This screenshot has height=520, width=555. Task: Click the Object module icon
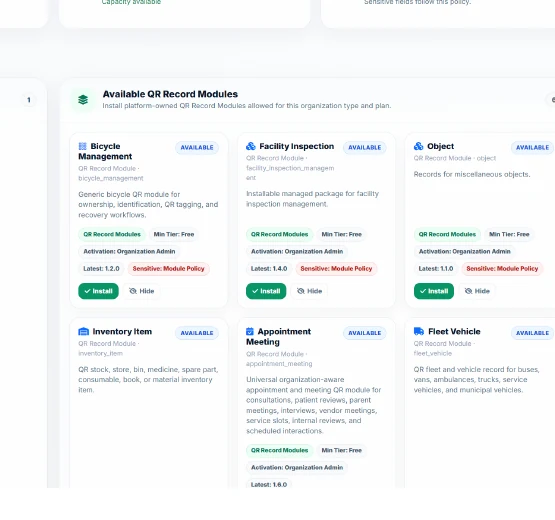418,146
